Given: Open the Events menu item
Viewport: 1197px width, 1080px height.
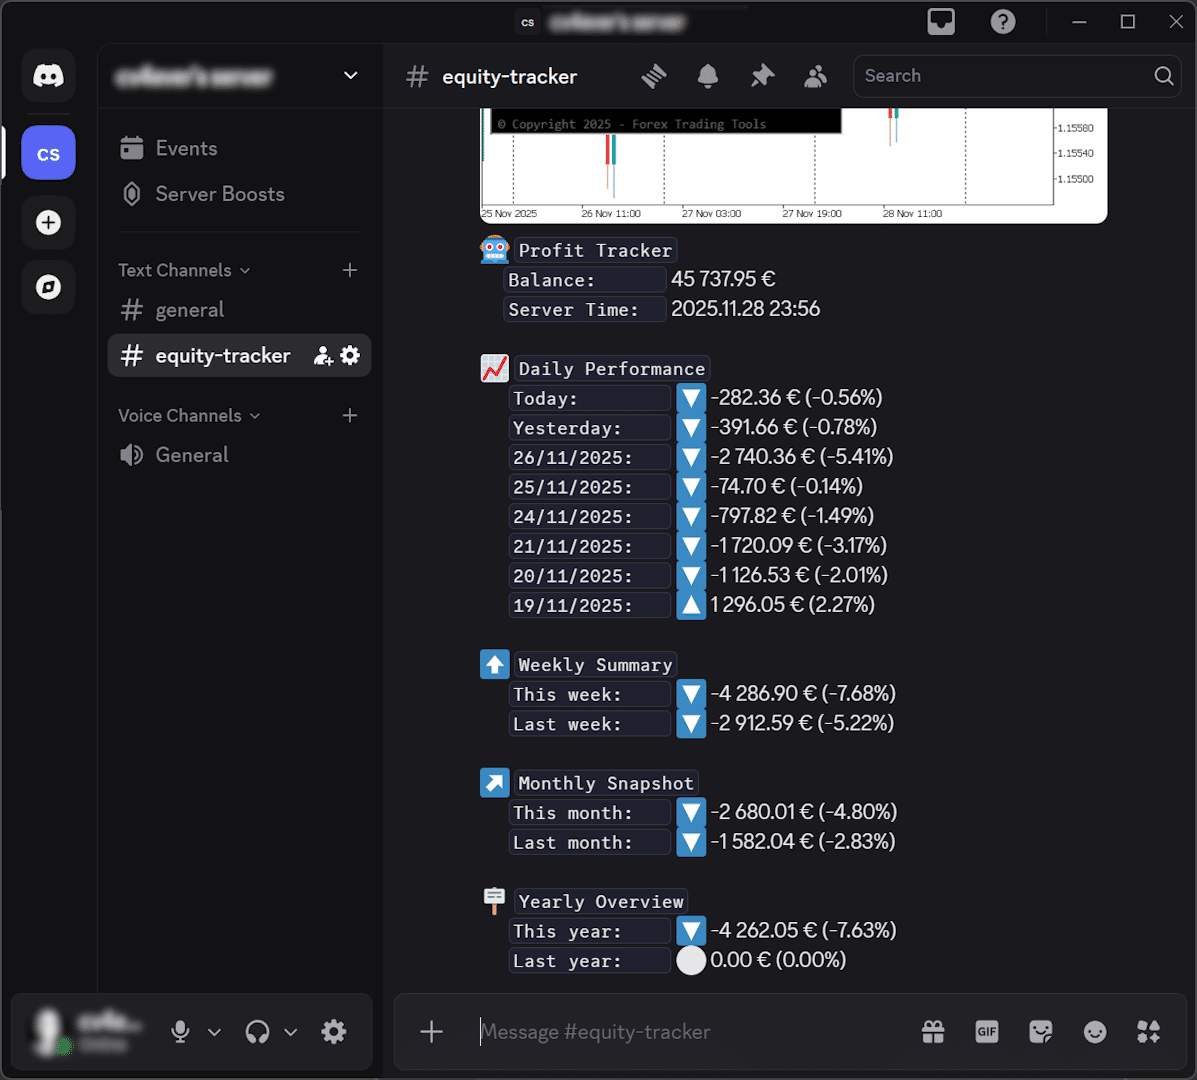Looking at the screenshot, I should click(x=186, y=149).
